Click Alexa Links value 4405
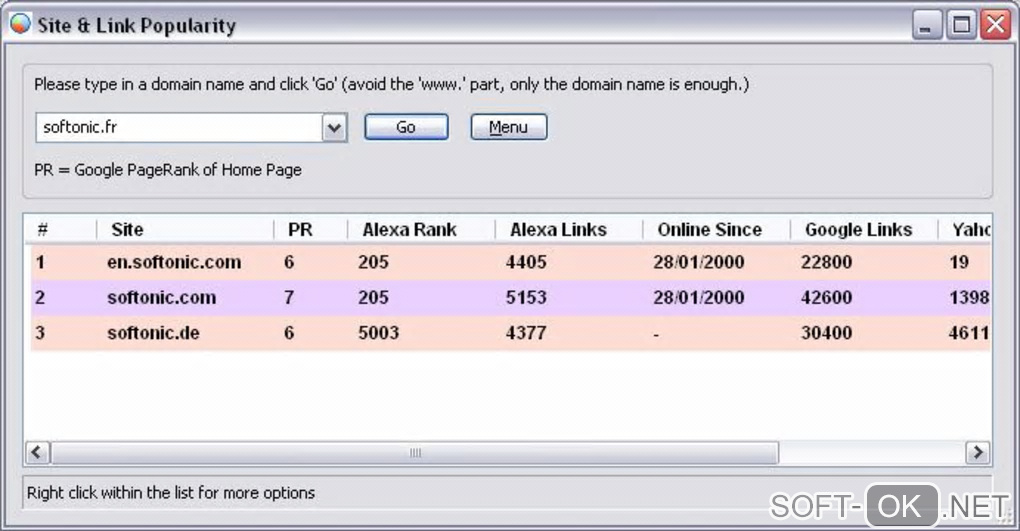 click(x=526, y=262)
